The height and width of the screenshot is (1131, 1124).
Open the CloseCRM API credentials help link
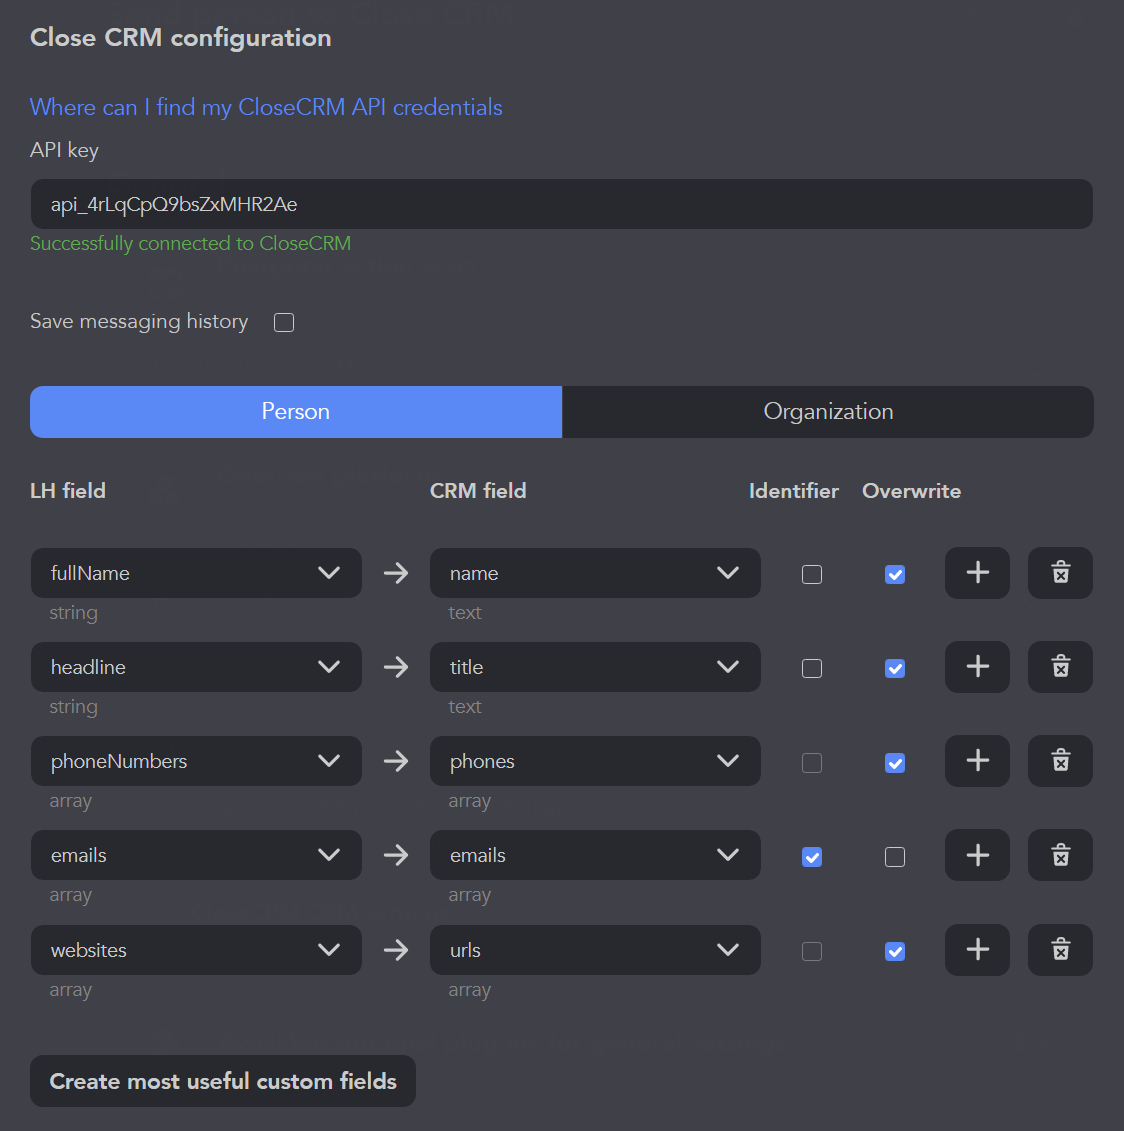click(266, 107)
